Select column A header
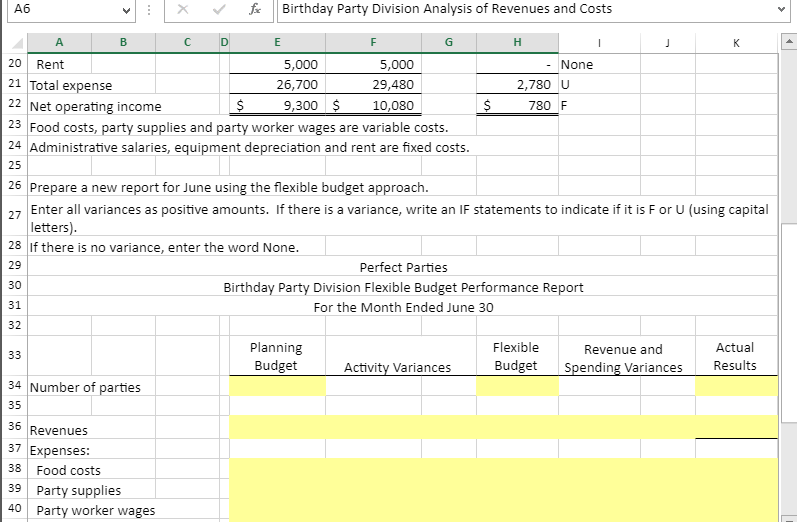Viewport: 797px width, 522px height. coord(59,43)
